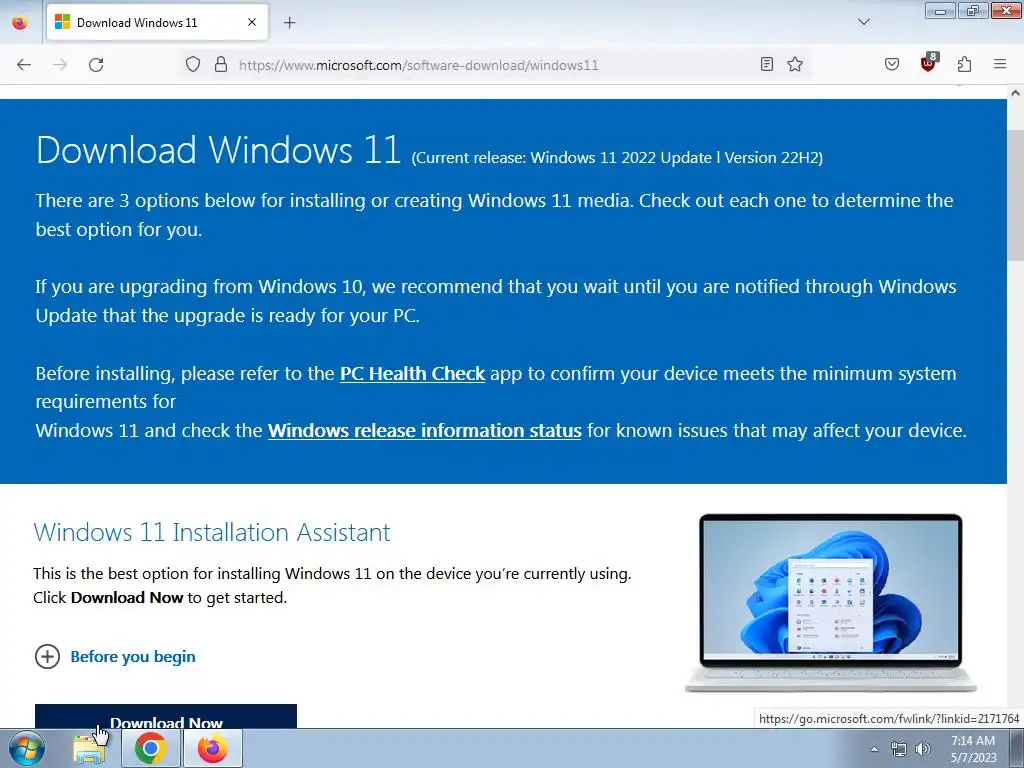
Task: Click the address bar URL
Action: (x=419, y=65)
